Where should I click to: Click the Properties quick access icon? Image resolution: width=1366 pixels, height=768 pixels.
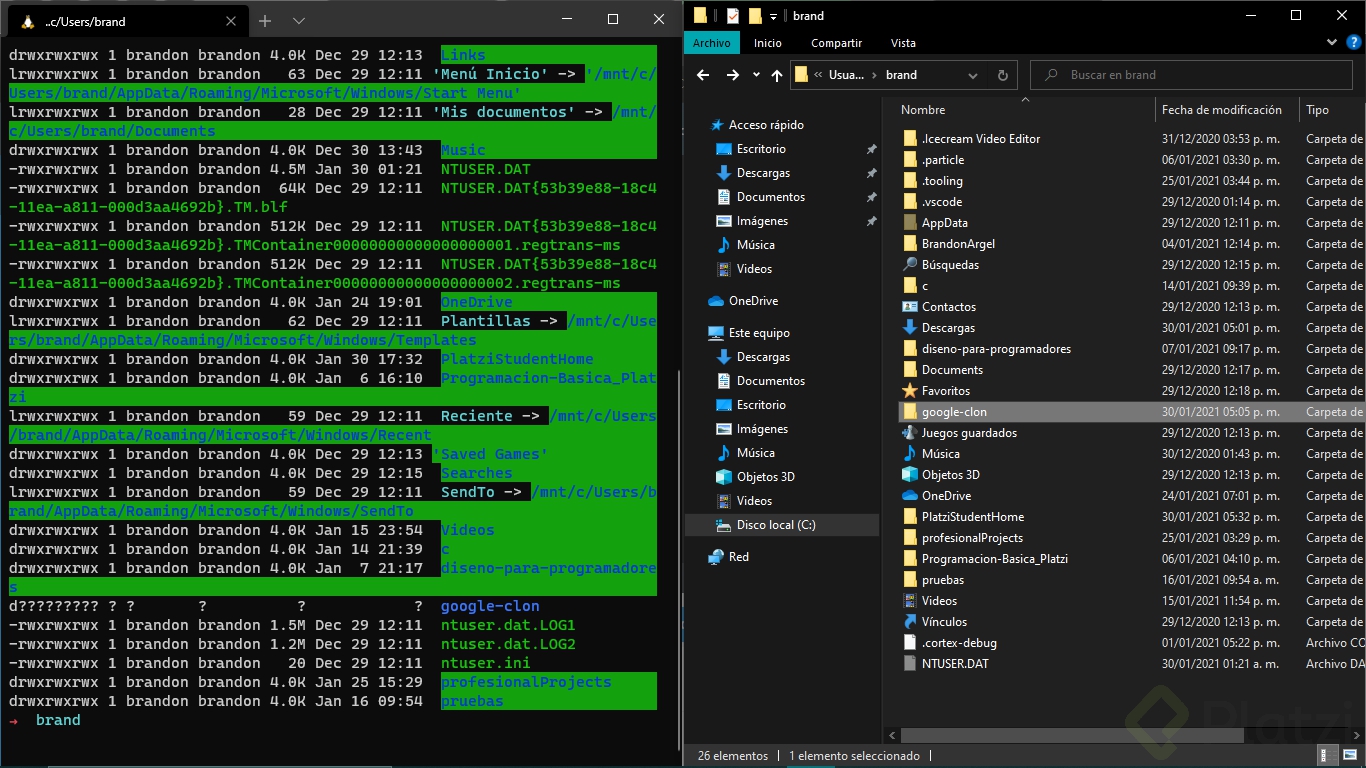pyautogui.click(x=733, y=15)
